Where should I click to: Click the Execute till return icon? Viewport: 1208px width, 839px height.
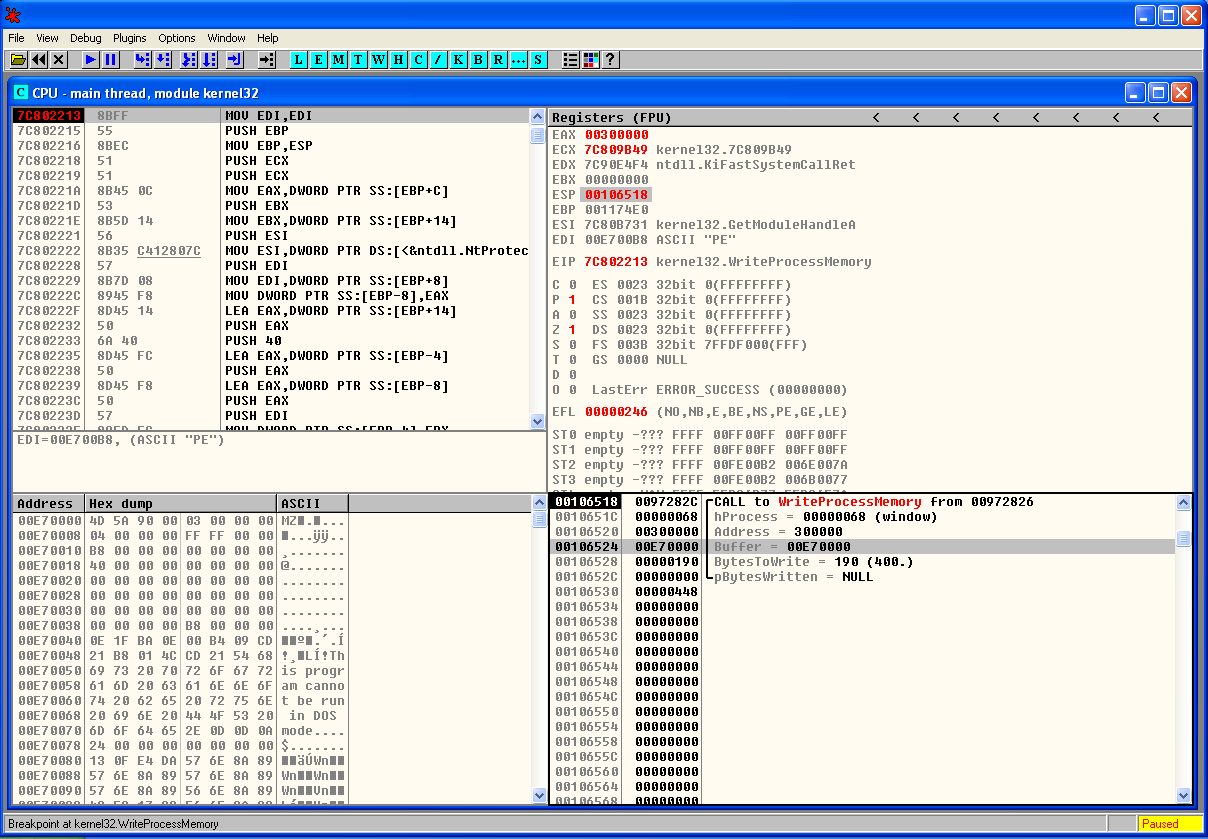point(235,60)
